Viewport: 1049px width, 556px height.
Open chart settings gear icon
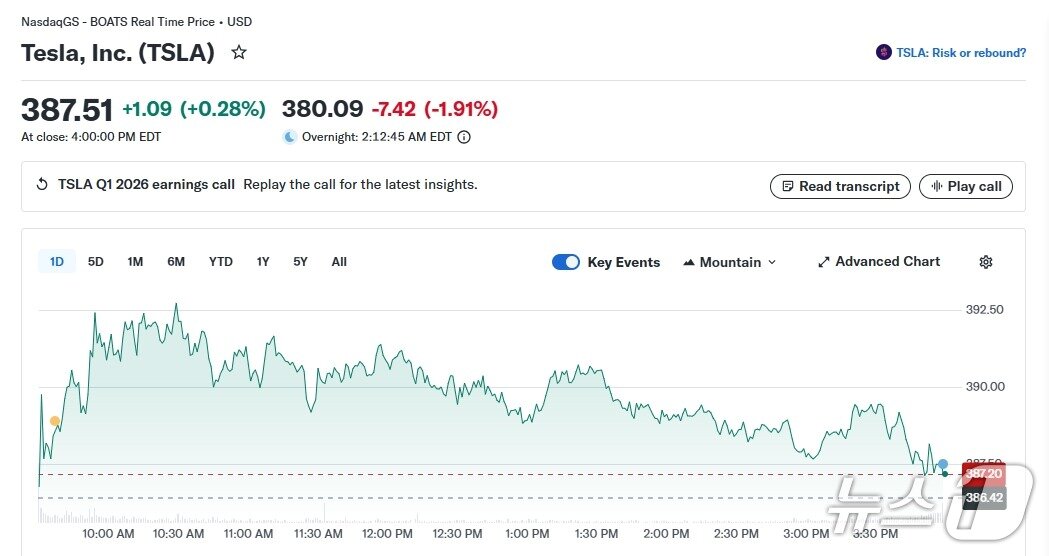point(985,262)
